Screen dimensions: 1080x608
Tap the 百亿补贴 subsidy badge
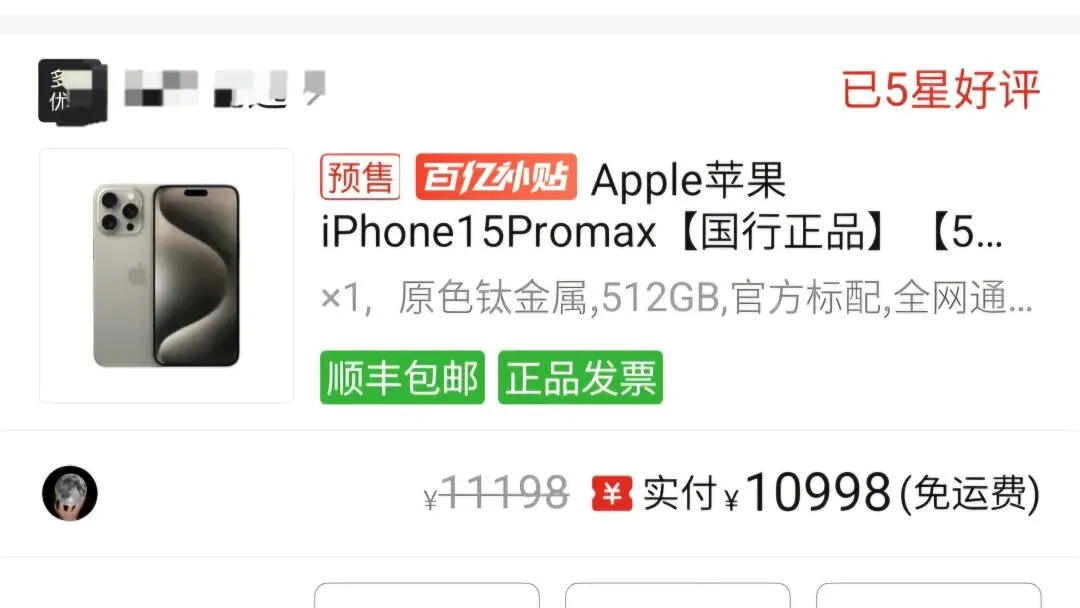(496, 177)
